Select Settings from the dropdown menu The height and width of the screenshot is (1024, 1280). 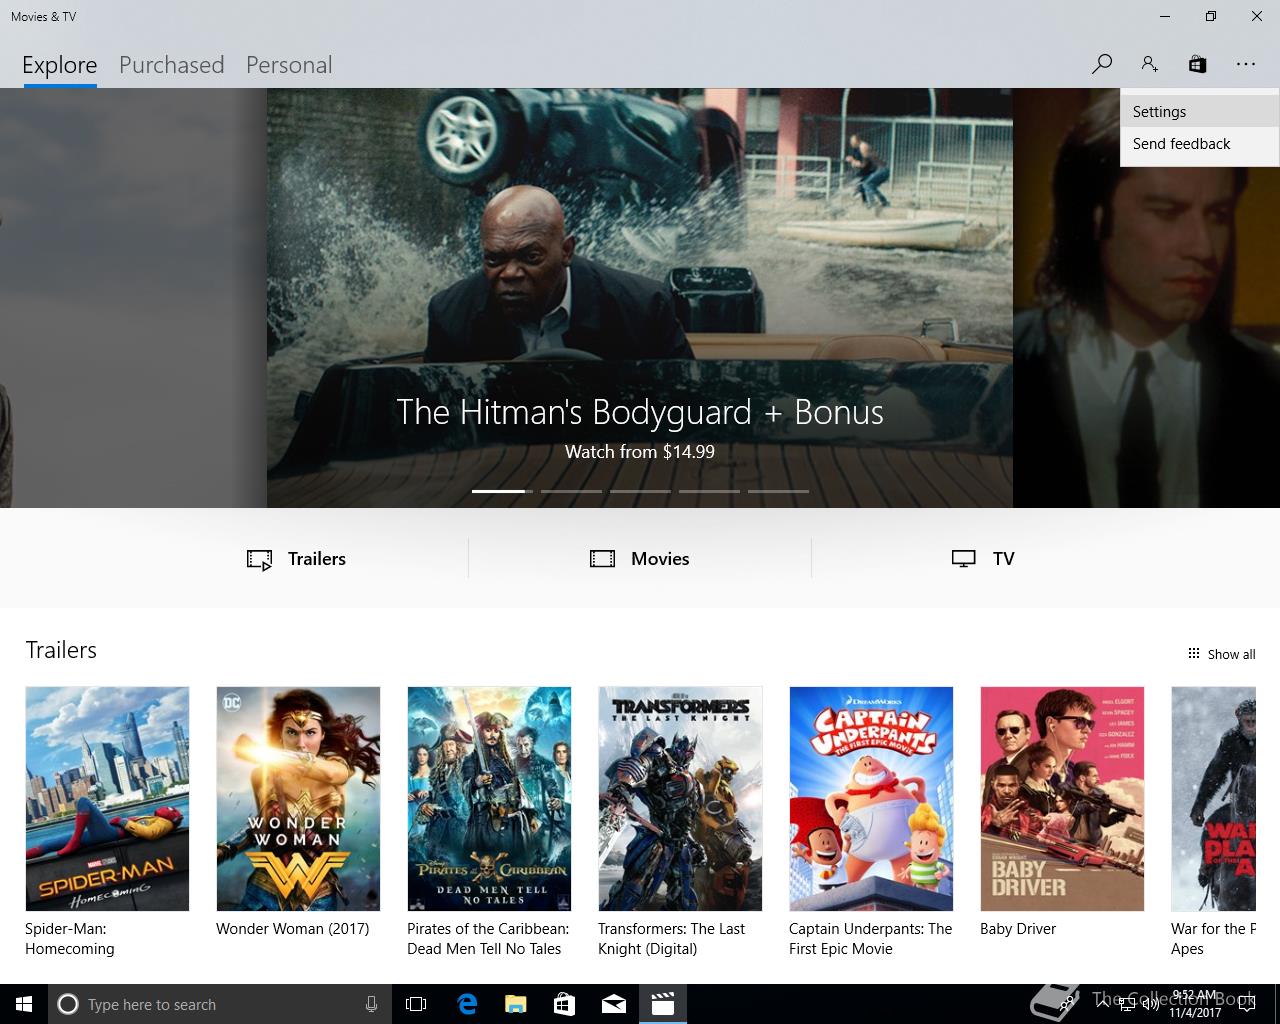pos(1199,112)
